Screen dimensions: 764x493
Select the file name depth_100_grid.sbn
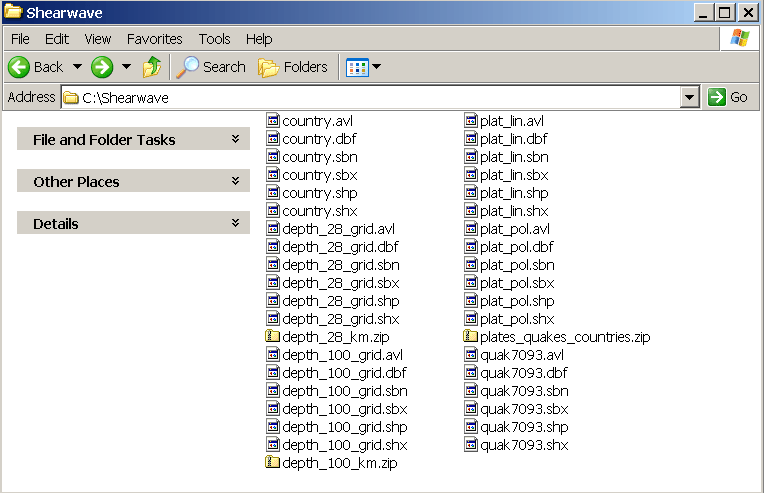pyautogui.click(x=345, y=391)
